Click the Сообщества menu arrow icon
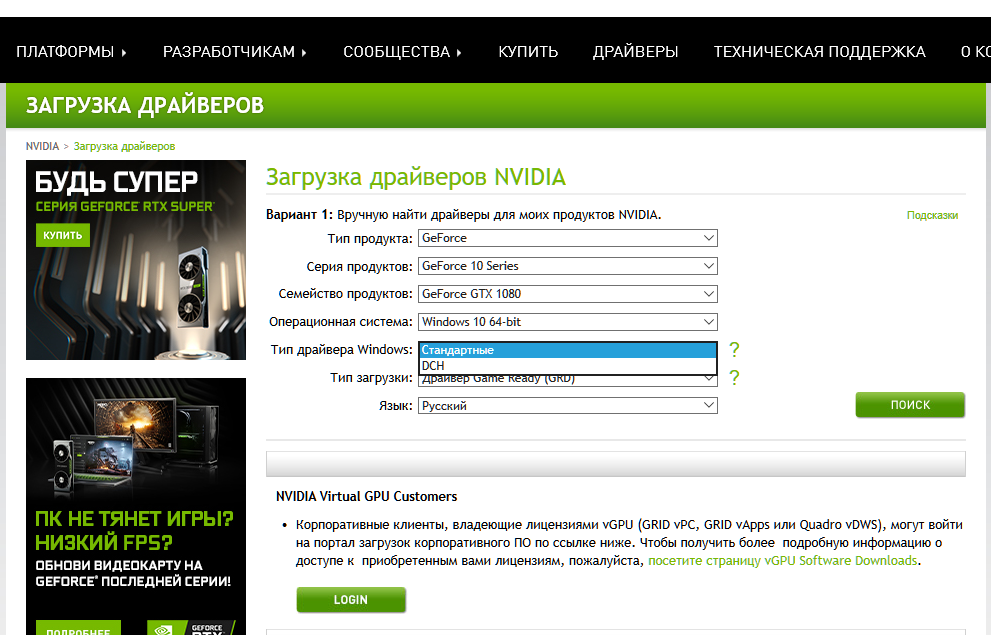 pyautogui.click(x=459, y=52)
